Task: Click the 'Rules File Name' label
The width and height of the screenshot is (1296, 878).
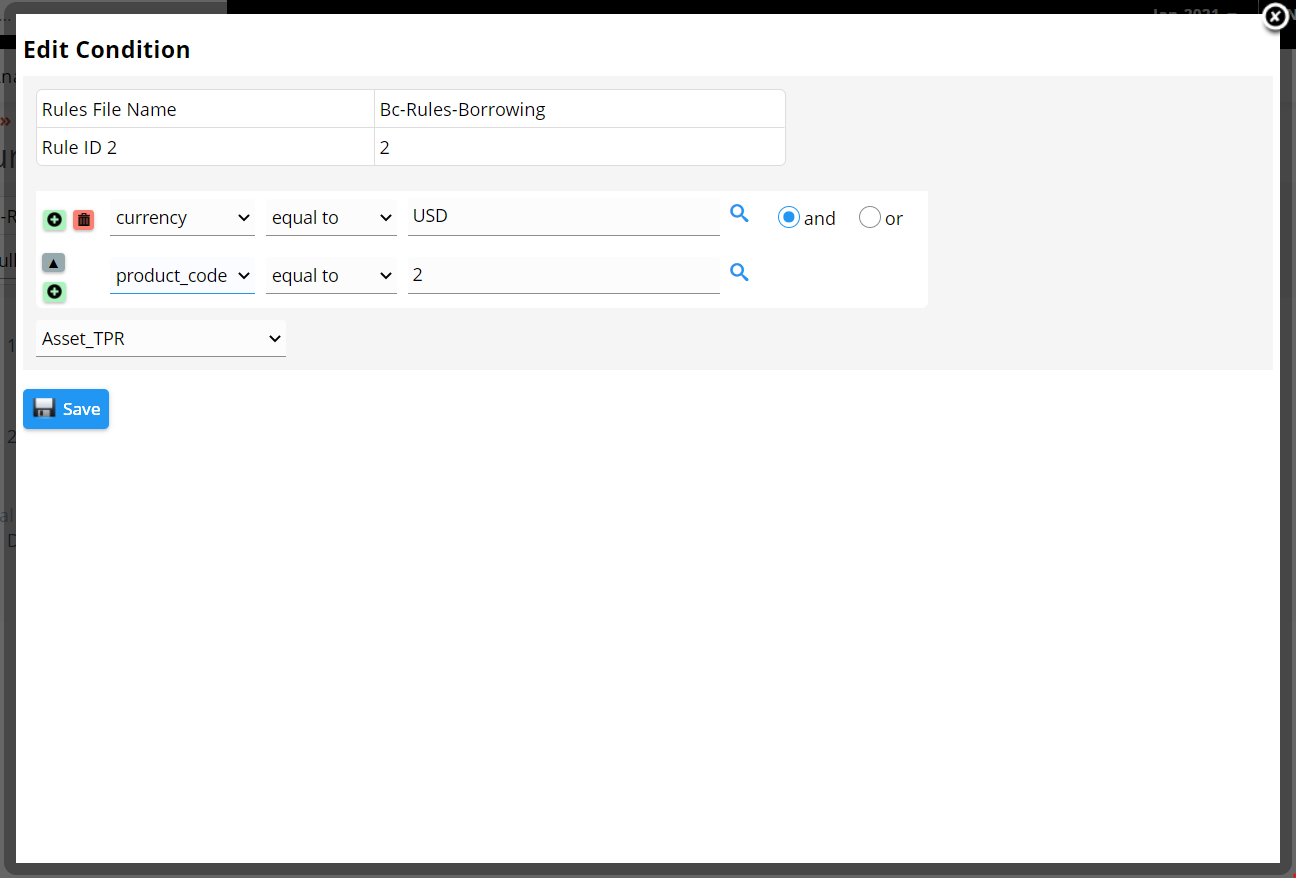Action: [x=109, y=110]
